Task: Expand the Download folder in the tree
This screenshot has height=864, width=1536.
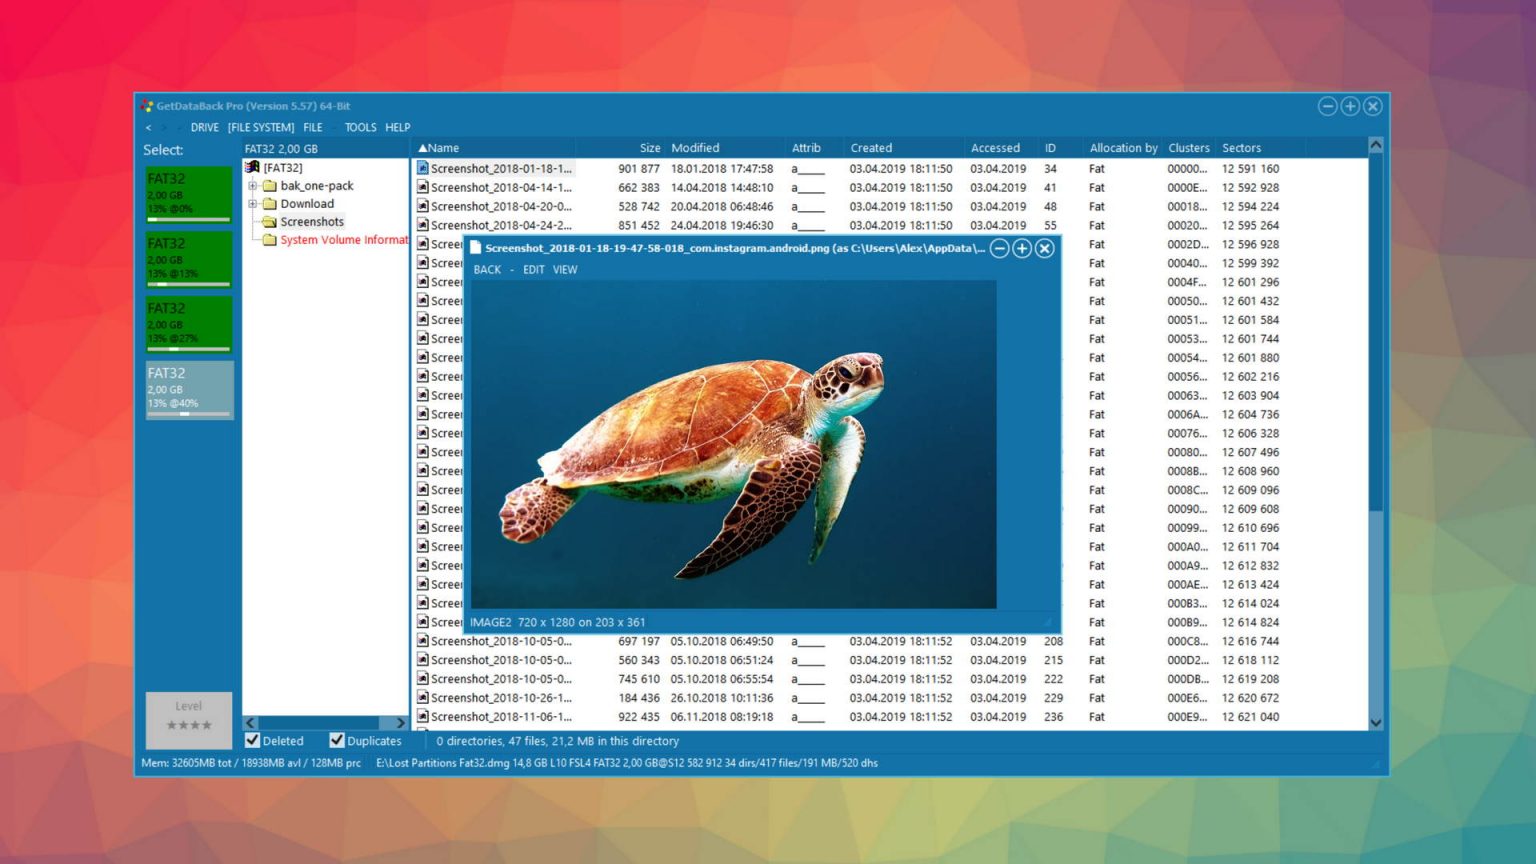Action: click(x=253, y=203)
